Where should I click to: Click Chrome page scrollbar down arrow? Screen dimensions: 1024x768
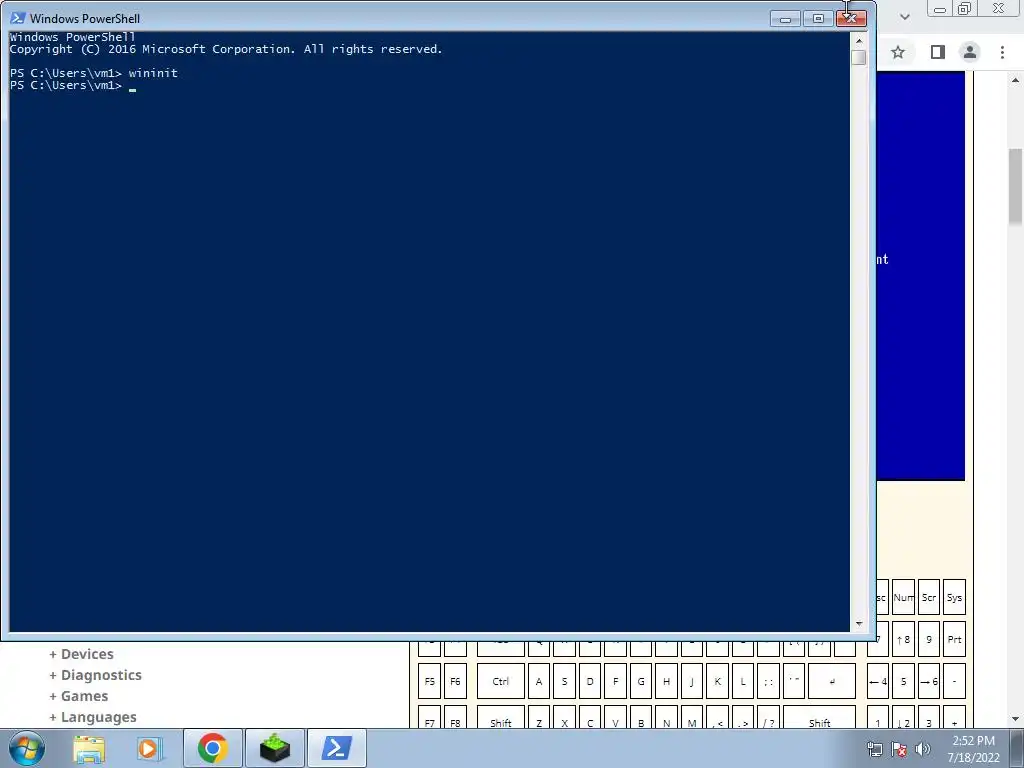[x=1016, y=720]
